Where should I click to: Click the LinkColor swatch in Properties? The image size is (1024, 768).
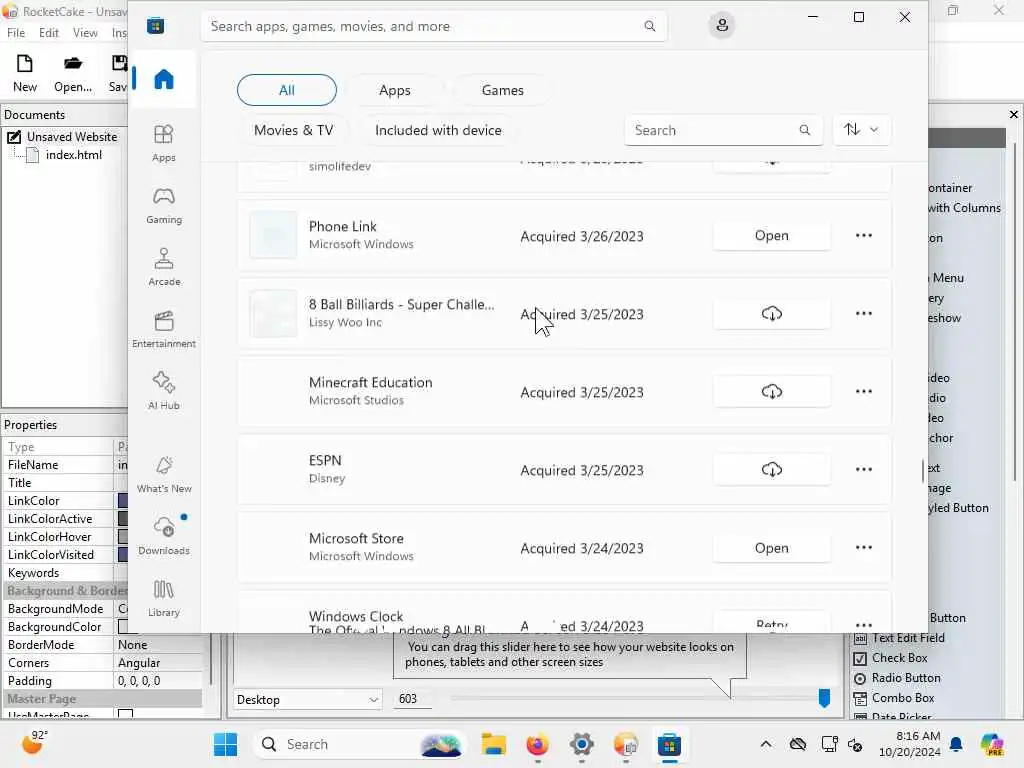click(x=123, y=501)
